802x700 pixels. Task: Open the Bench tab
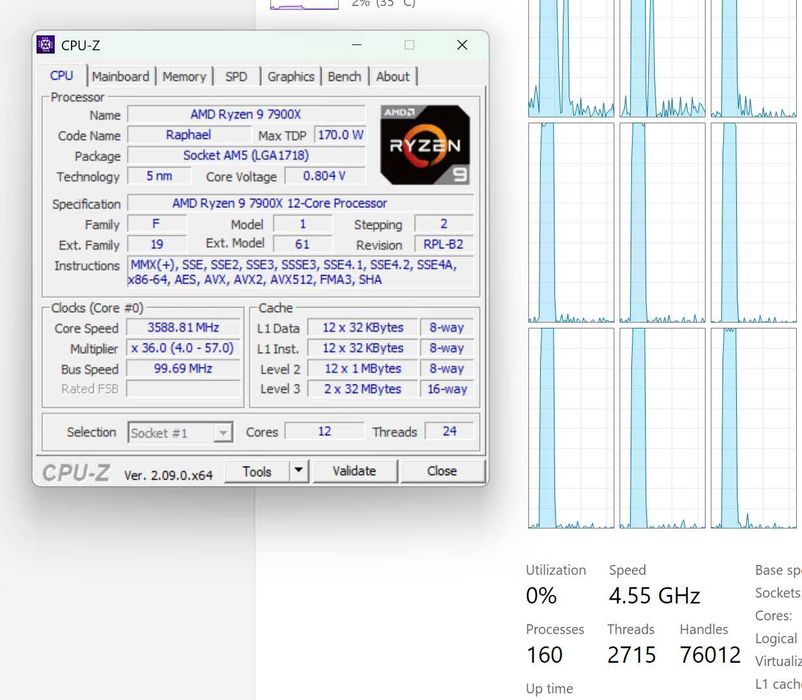[344, 77]
